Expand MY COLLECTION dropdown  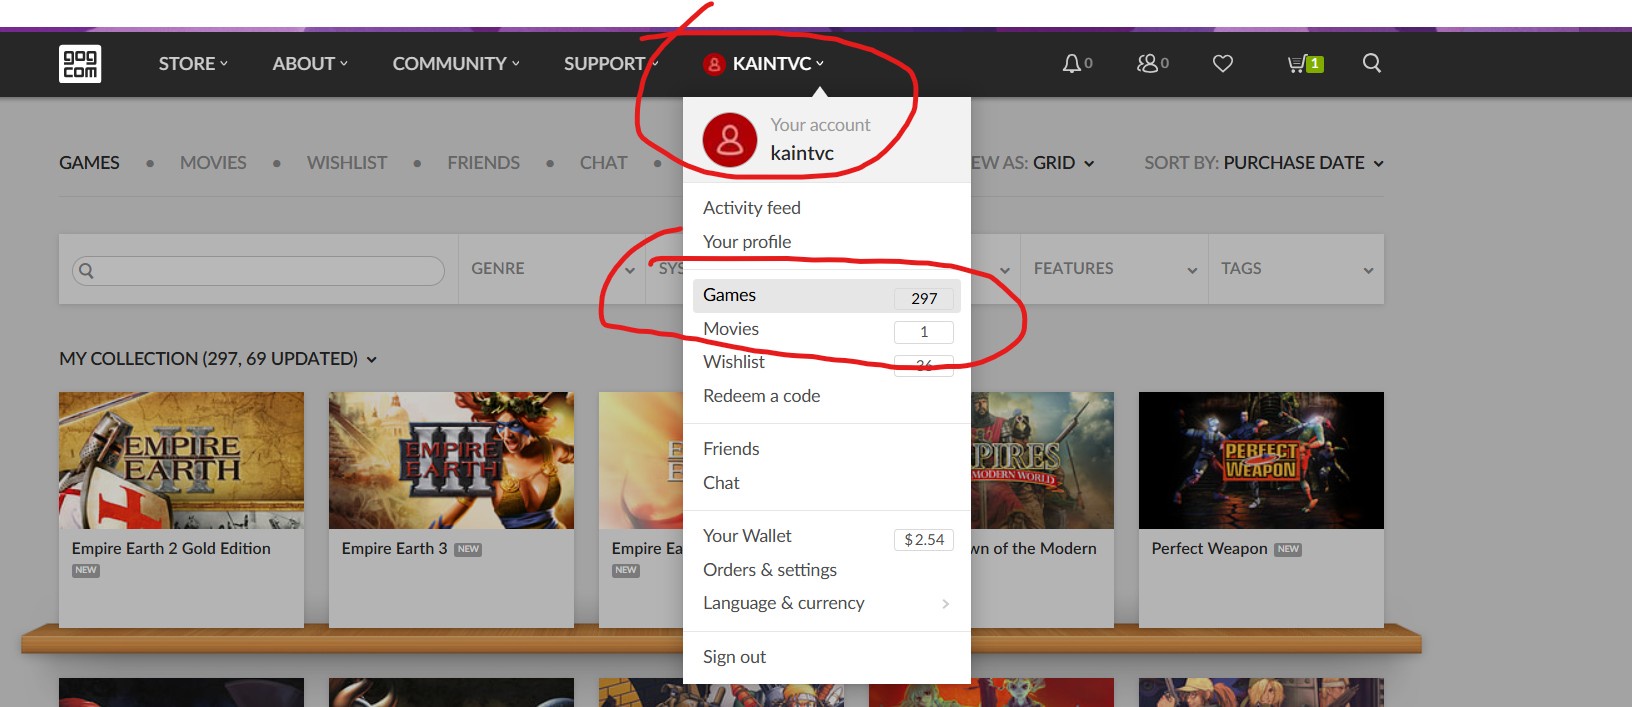pyautogui.click(x=218, y=359)
